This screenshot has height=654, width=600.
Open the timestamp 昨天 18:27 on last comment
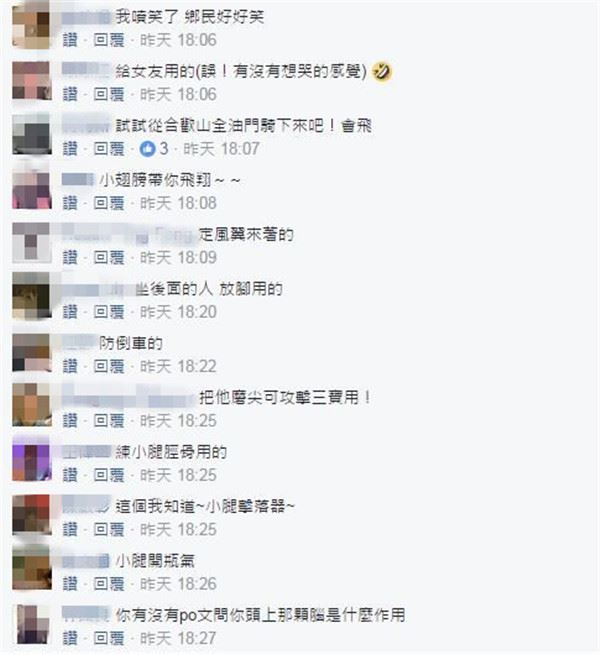pos(178,638)
